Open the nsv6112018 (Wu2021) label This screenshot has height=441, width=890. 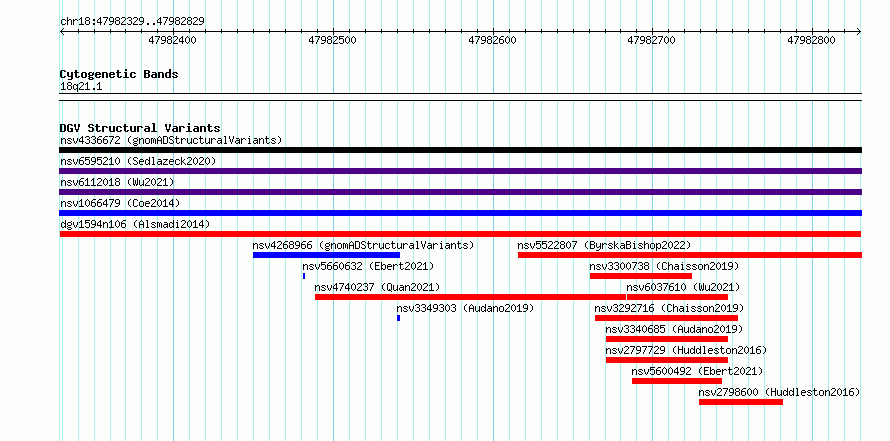[117, 182]
